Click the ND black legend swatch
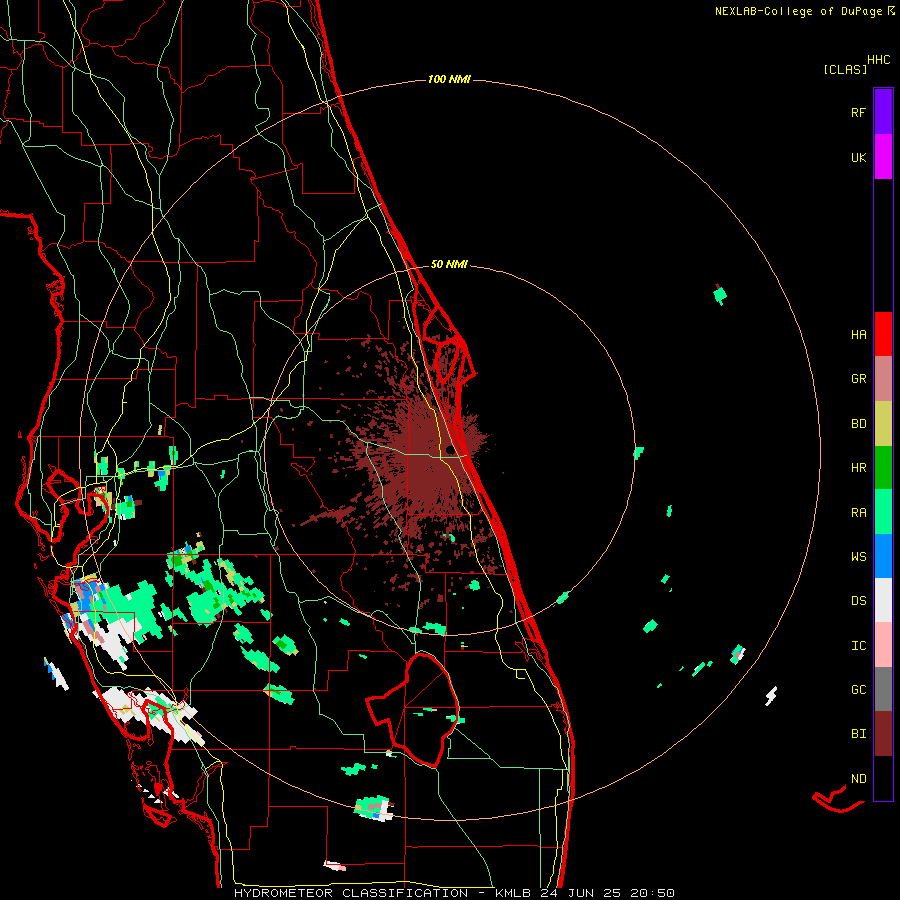The image size is (900, 900). pyautogui.click(x=883, y=778)
